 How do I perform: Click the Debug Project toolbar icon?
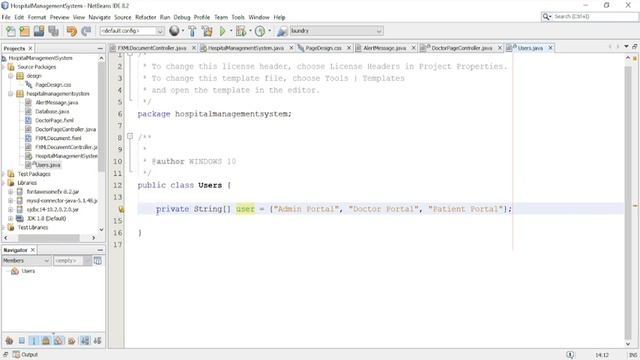(241, 31)
